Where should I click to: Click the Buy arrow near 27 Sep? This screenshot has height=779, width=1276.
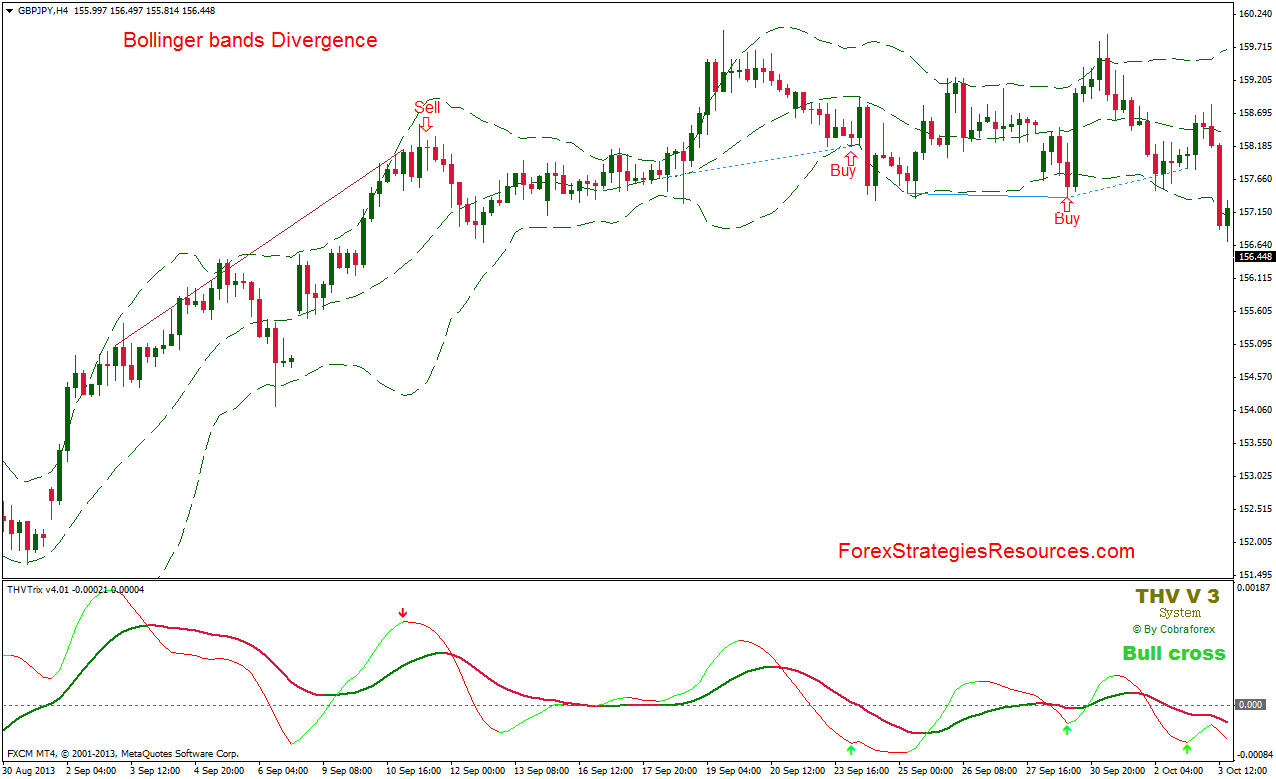[x=1066, y=203]
